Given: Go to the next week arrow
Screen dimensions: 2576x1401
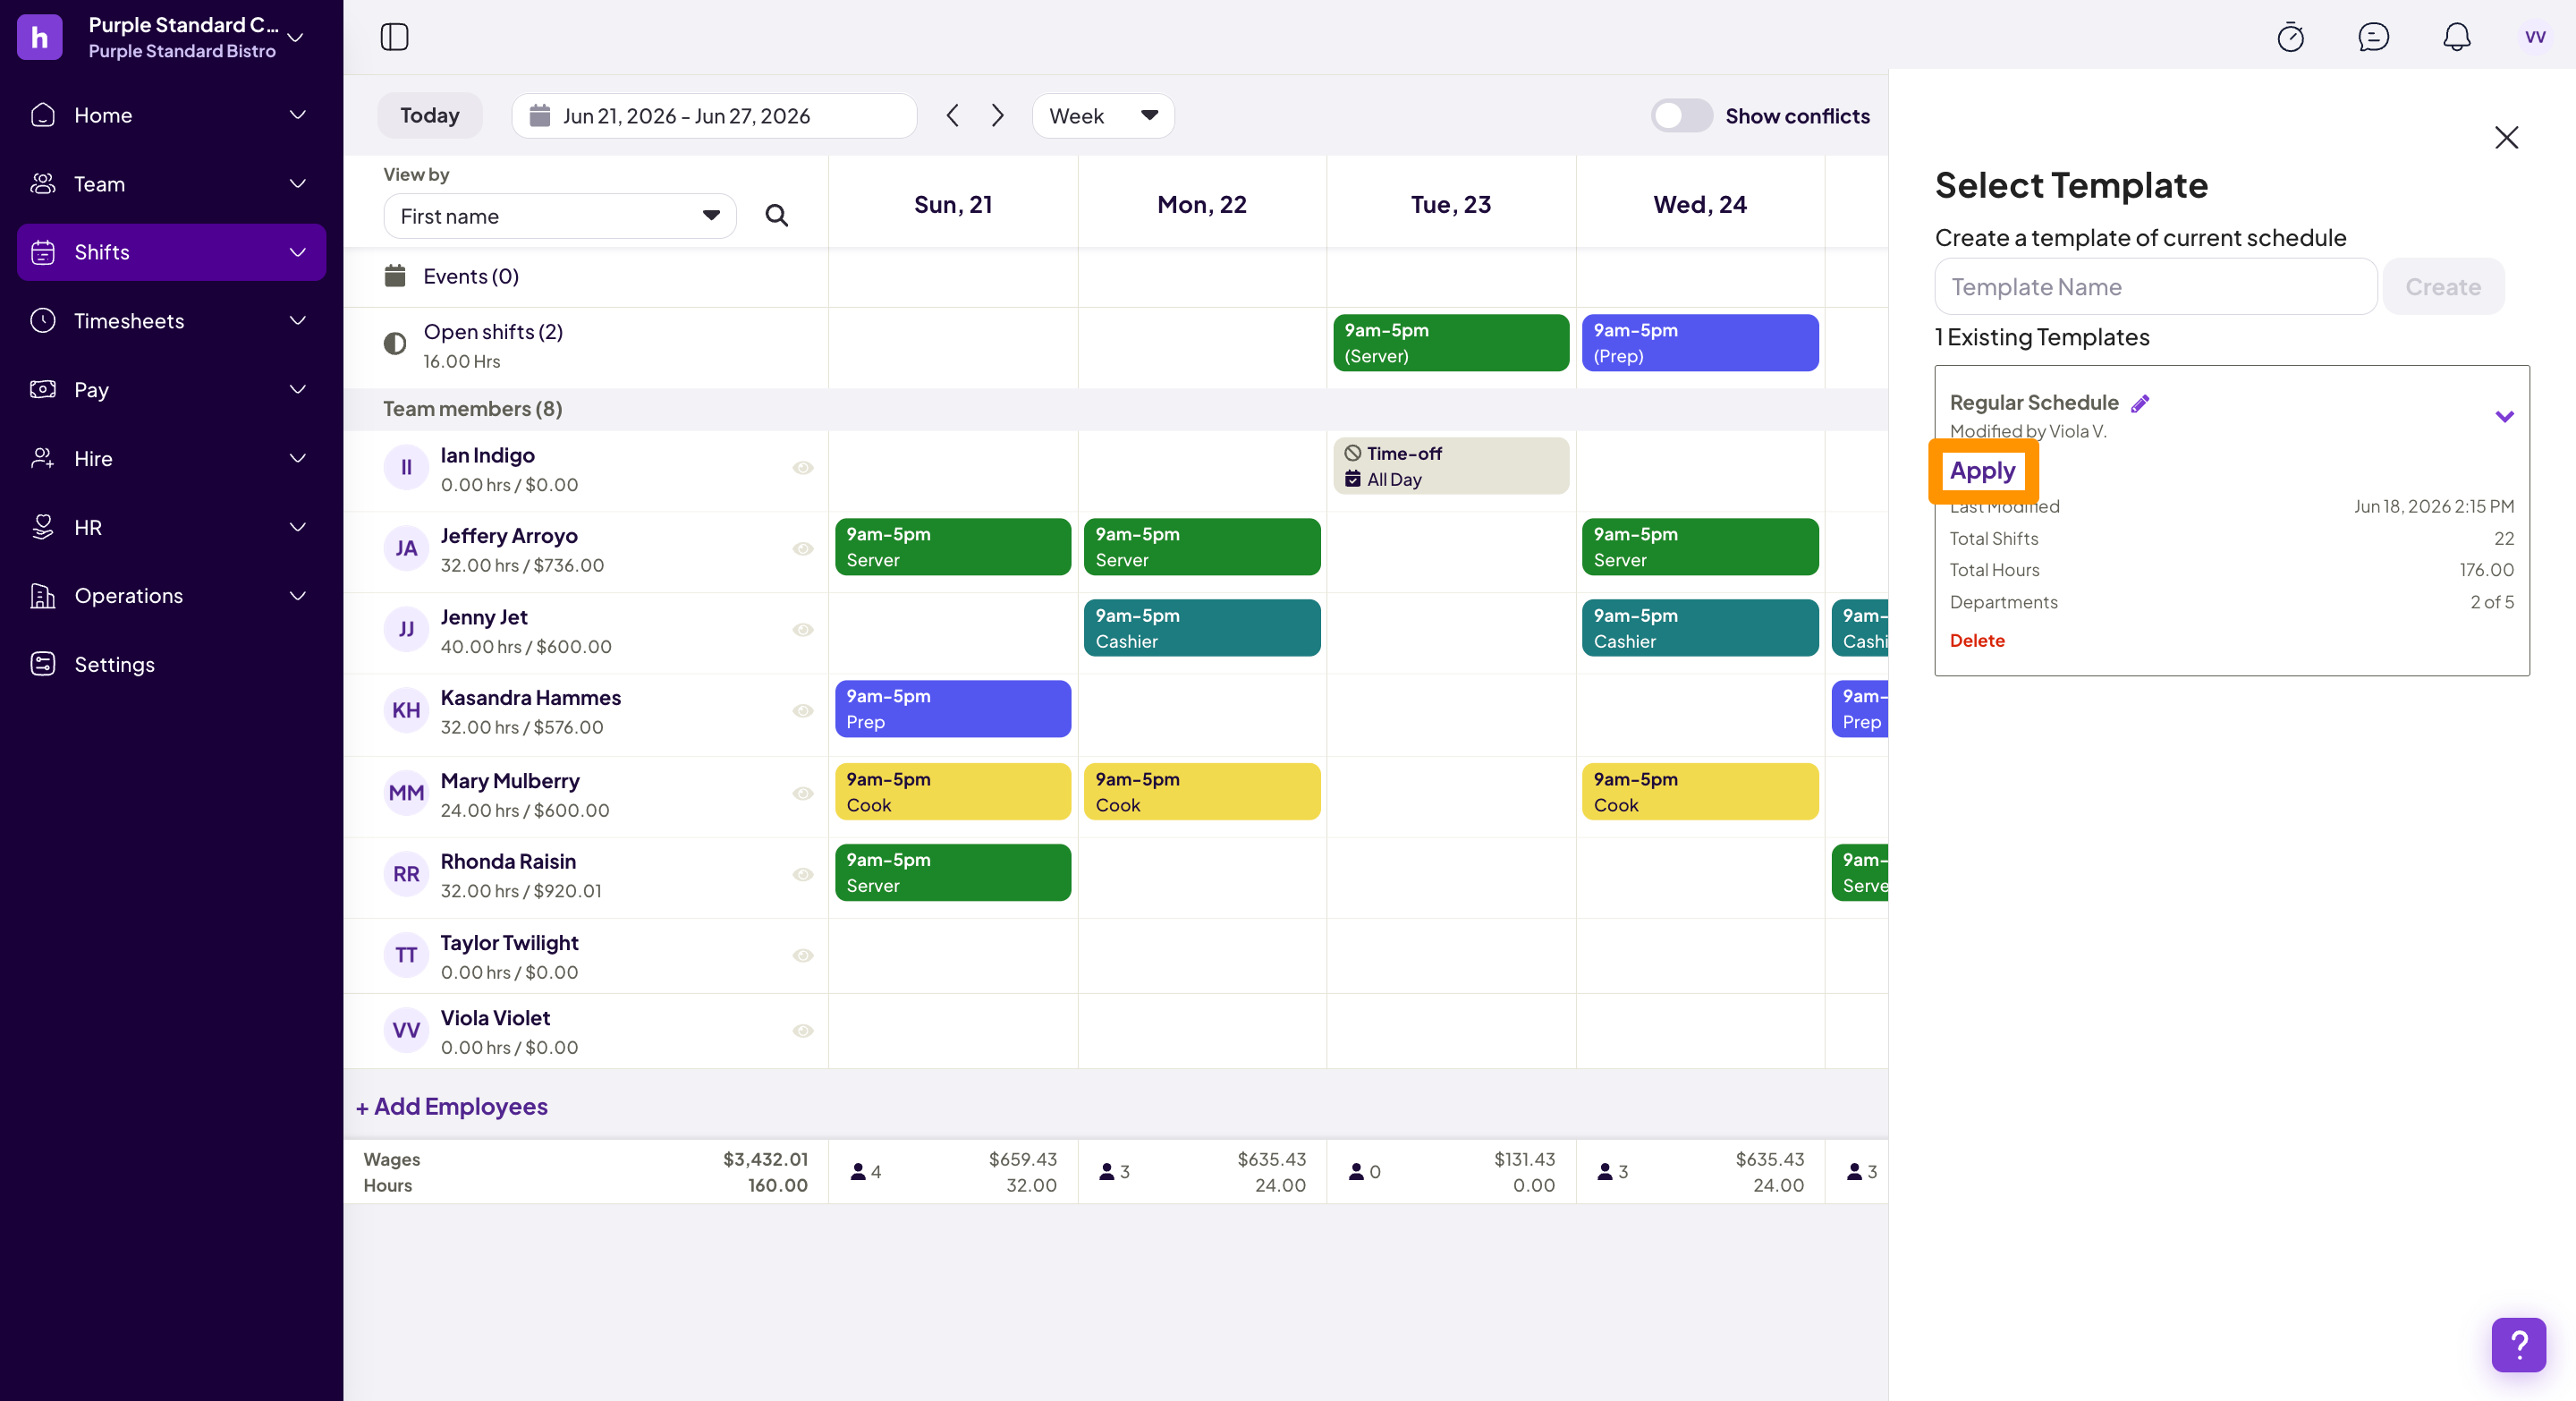Looking at the screenshot, I should point(997,116).
